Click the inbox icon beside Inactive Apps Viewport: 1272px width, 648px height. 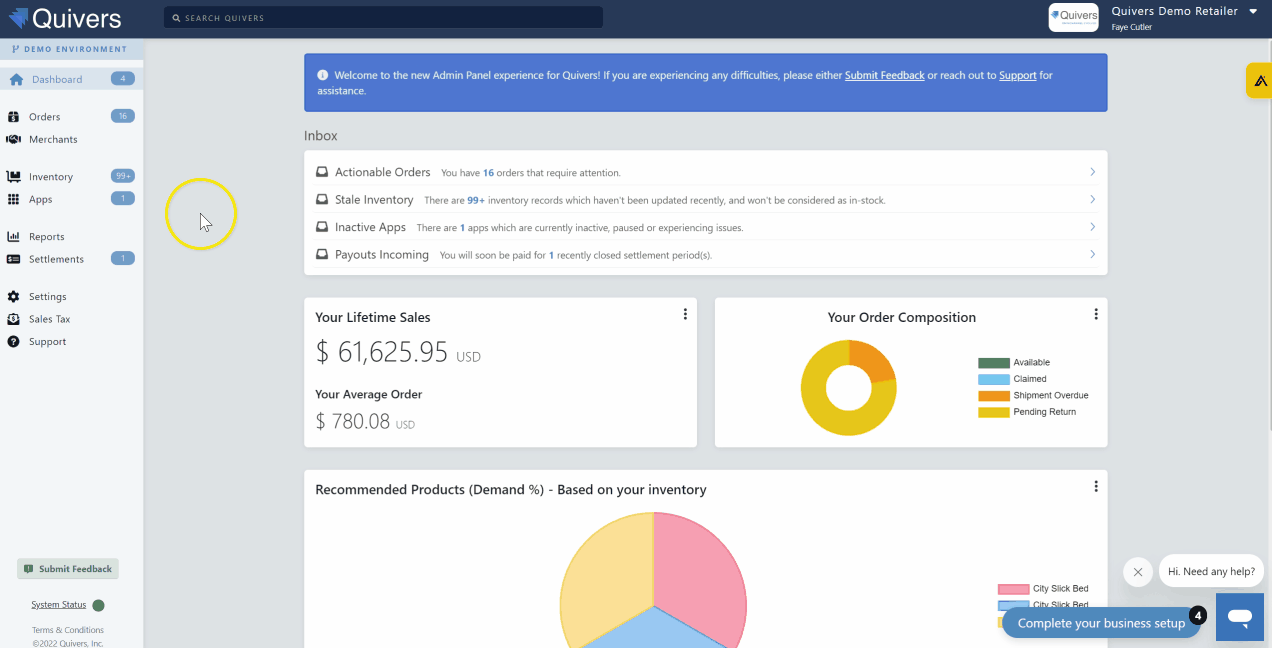tap(322, 227)
